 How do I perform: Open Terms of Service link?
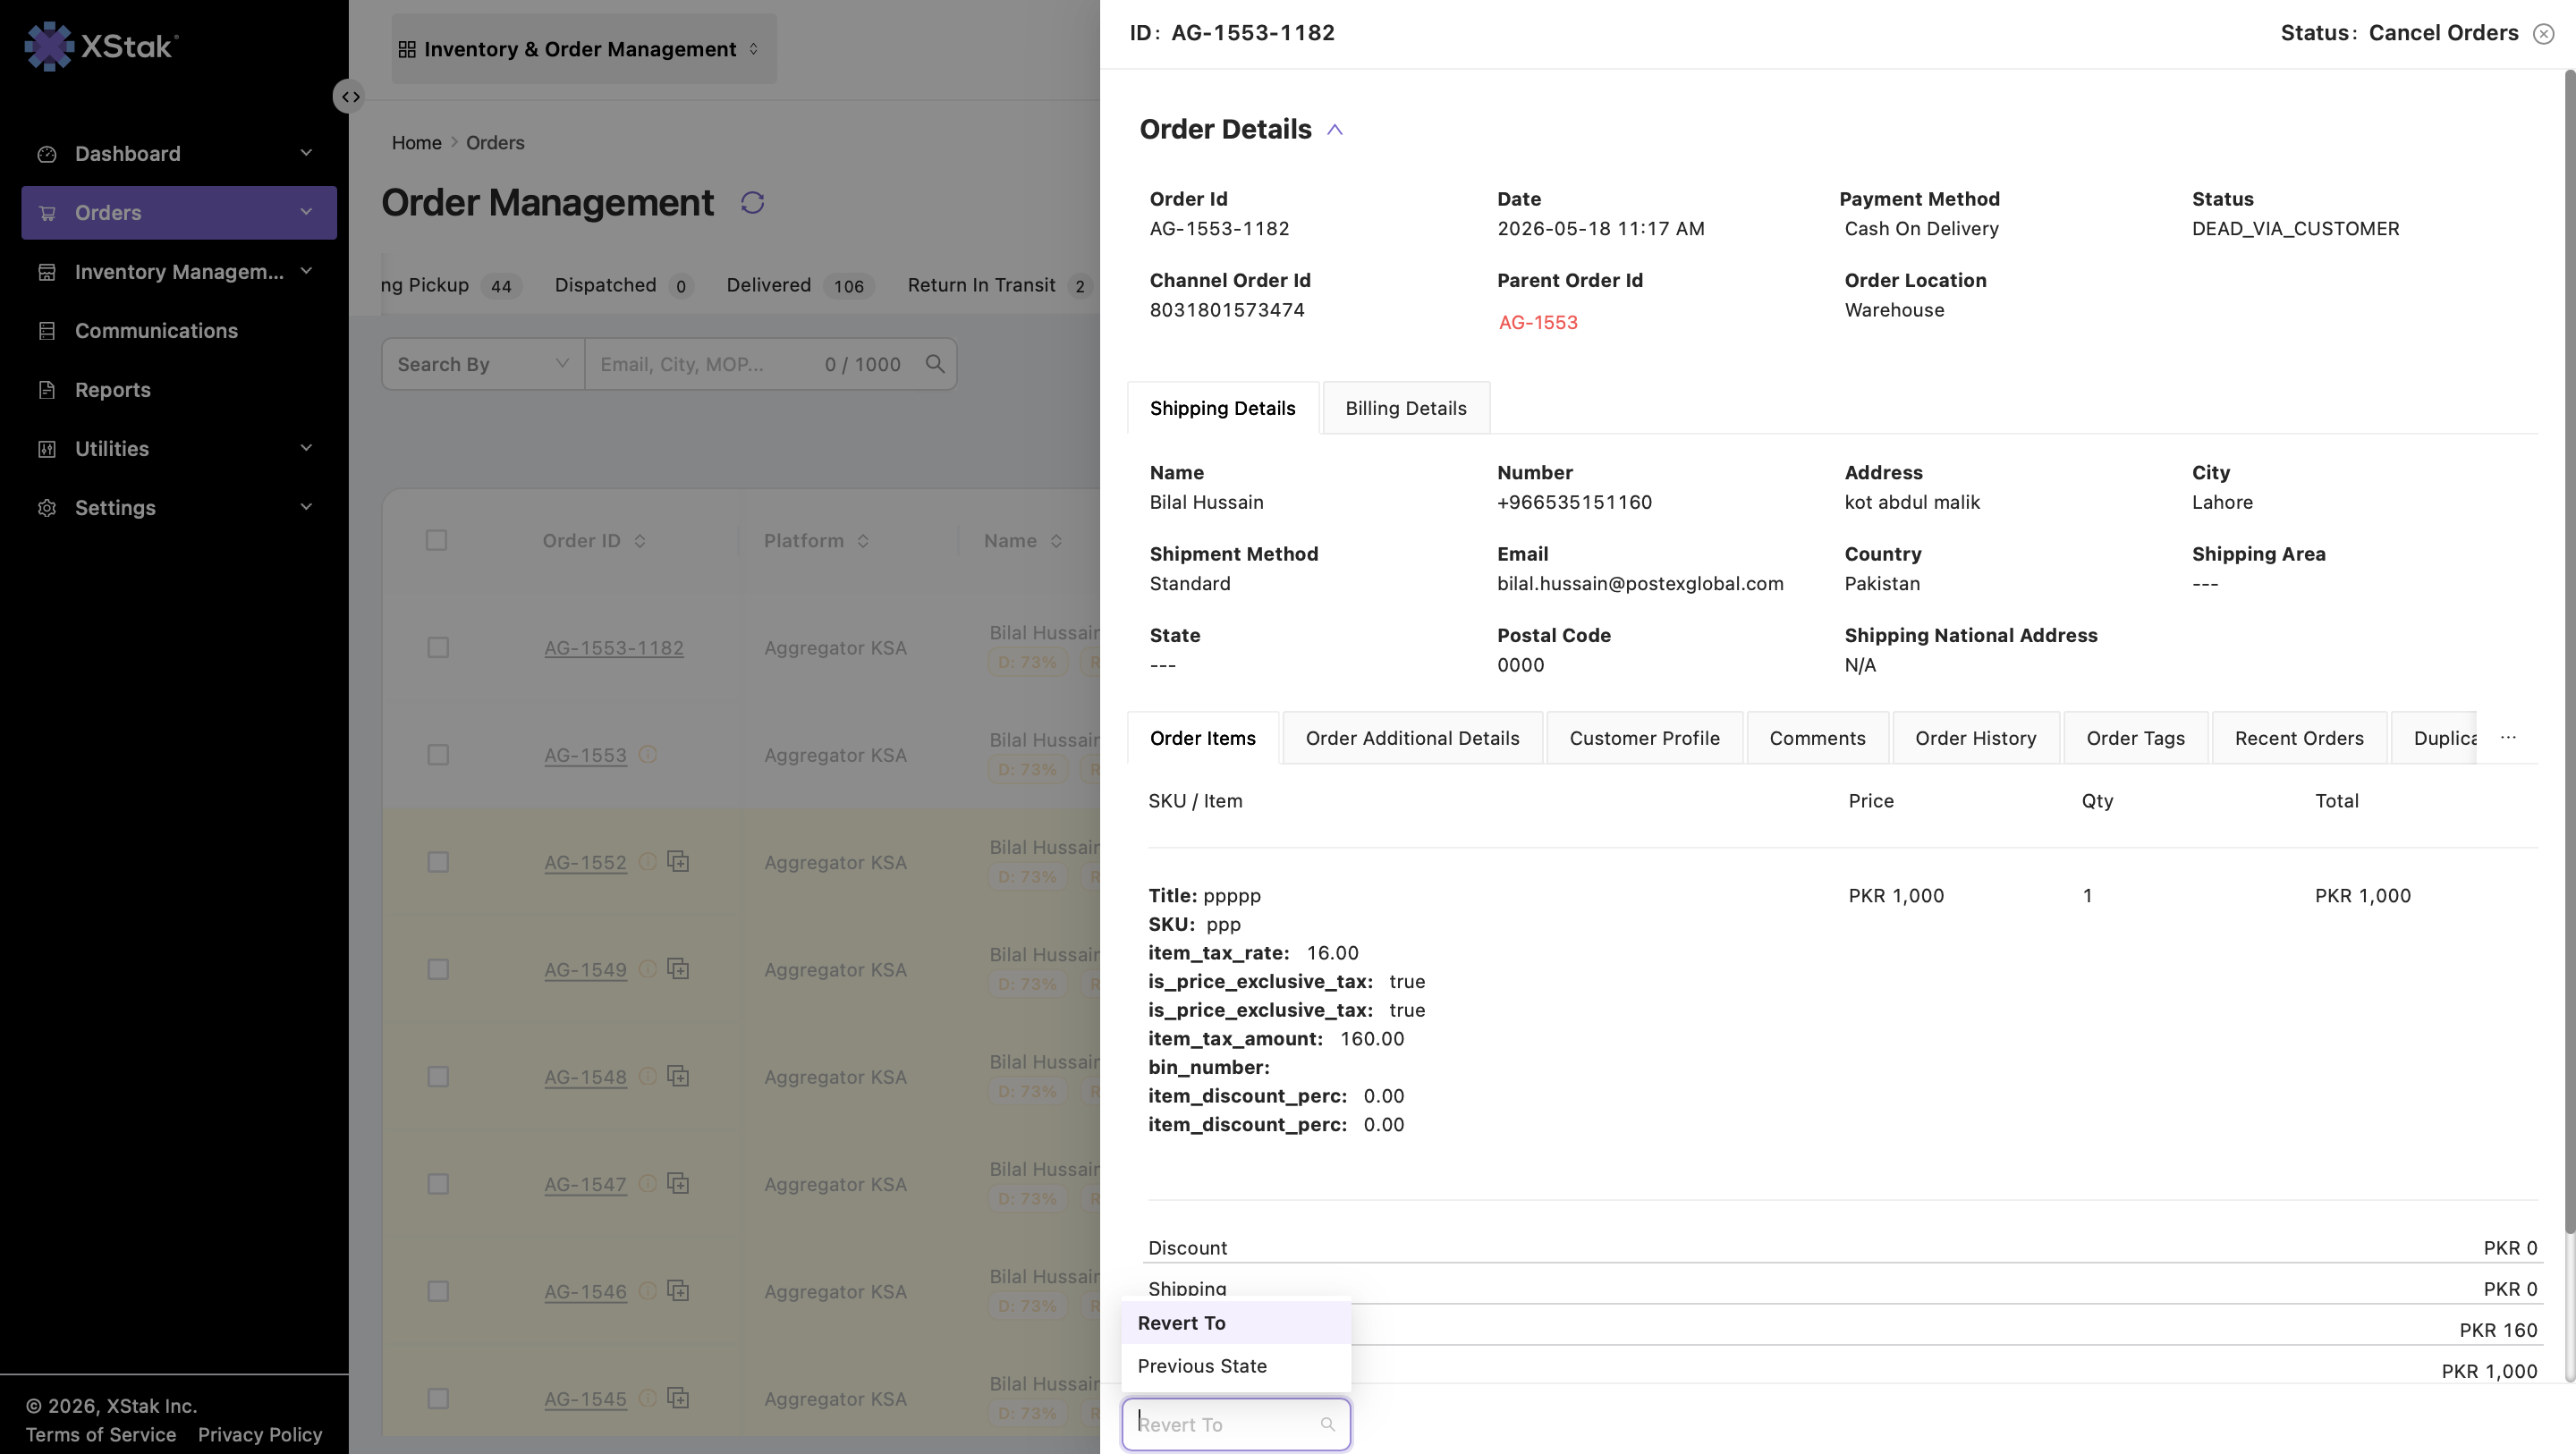click(100, 1435)
